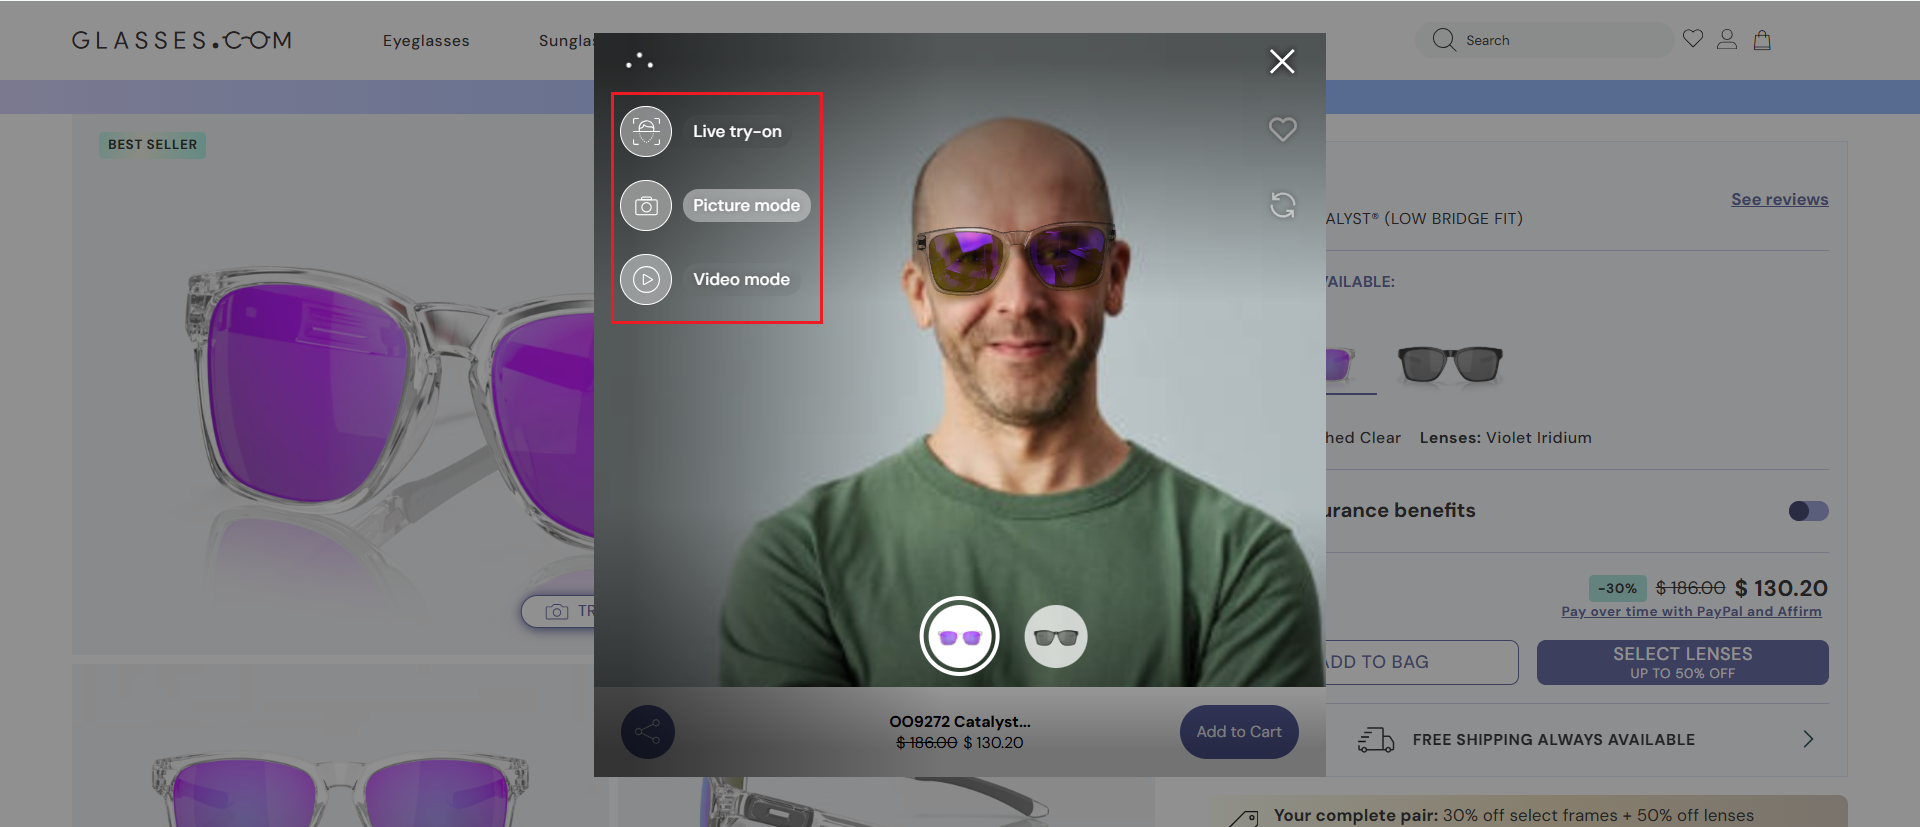Open the wishlist heart in header
1920x827 pixels.
tap(1692, 39)
